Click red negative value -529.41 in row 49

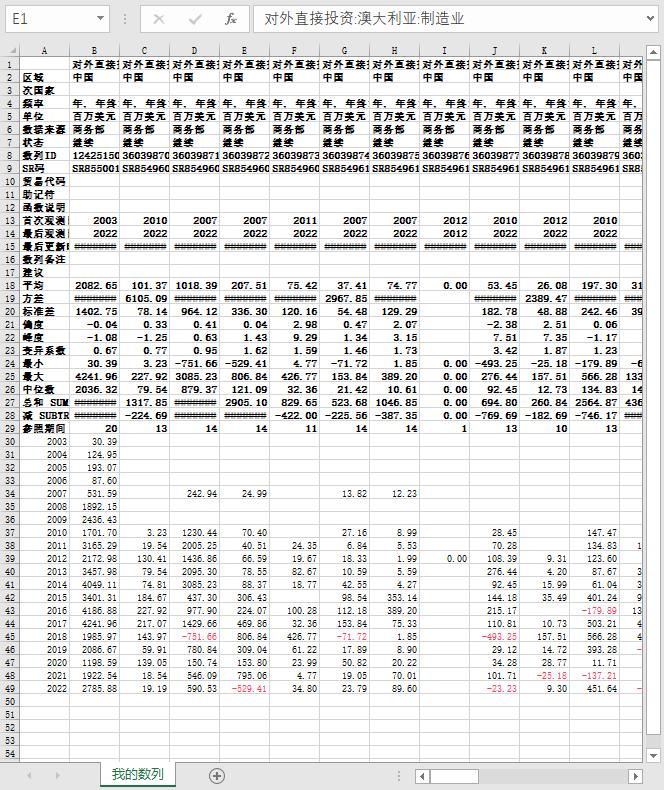pos(244,689)
